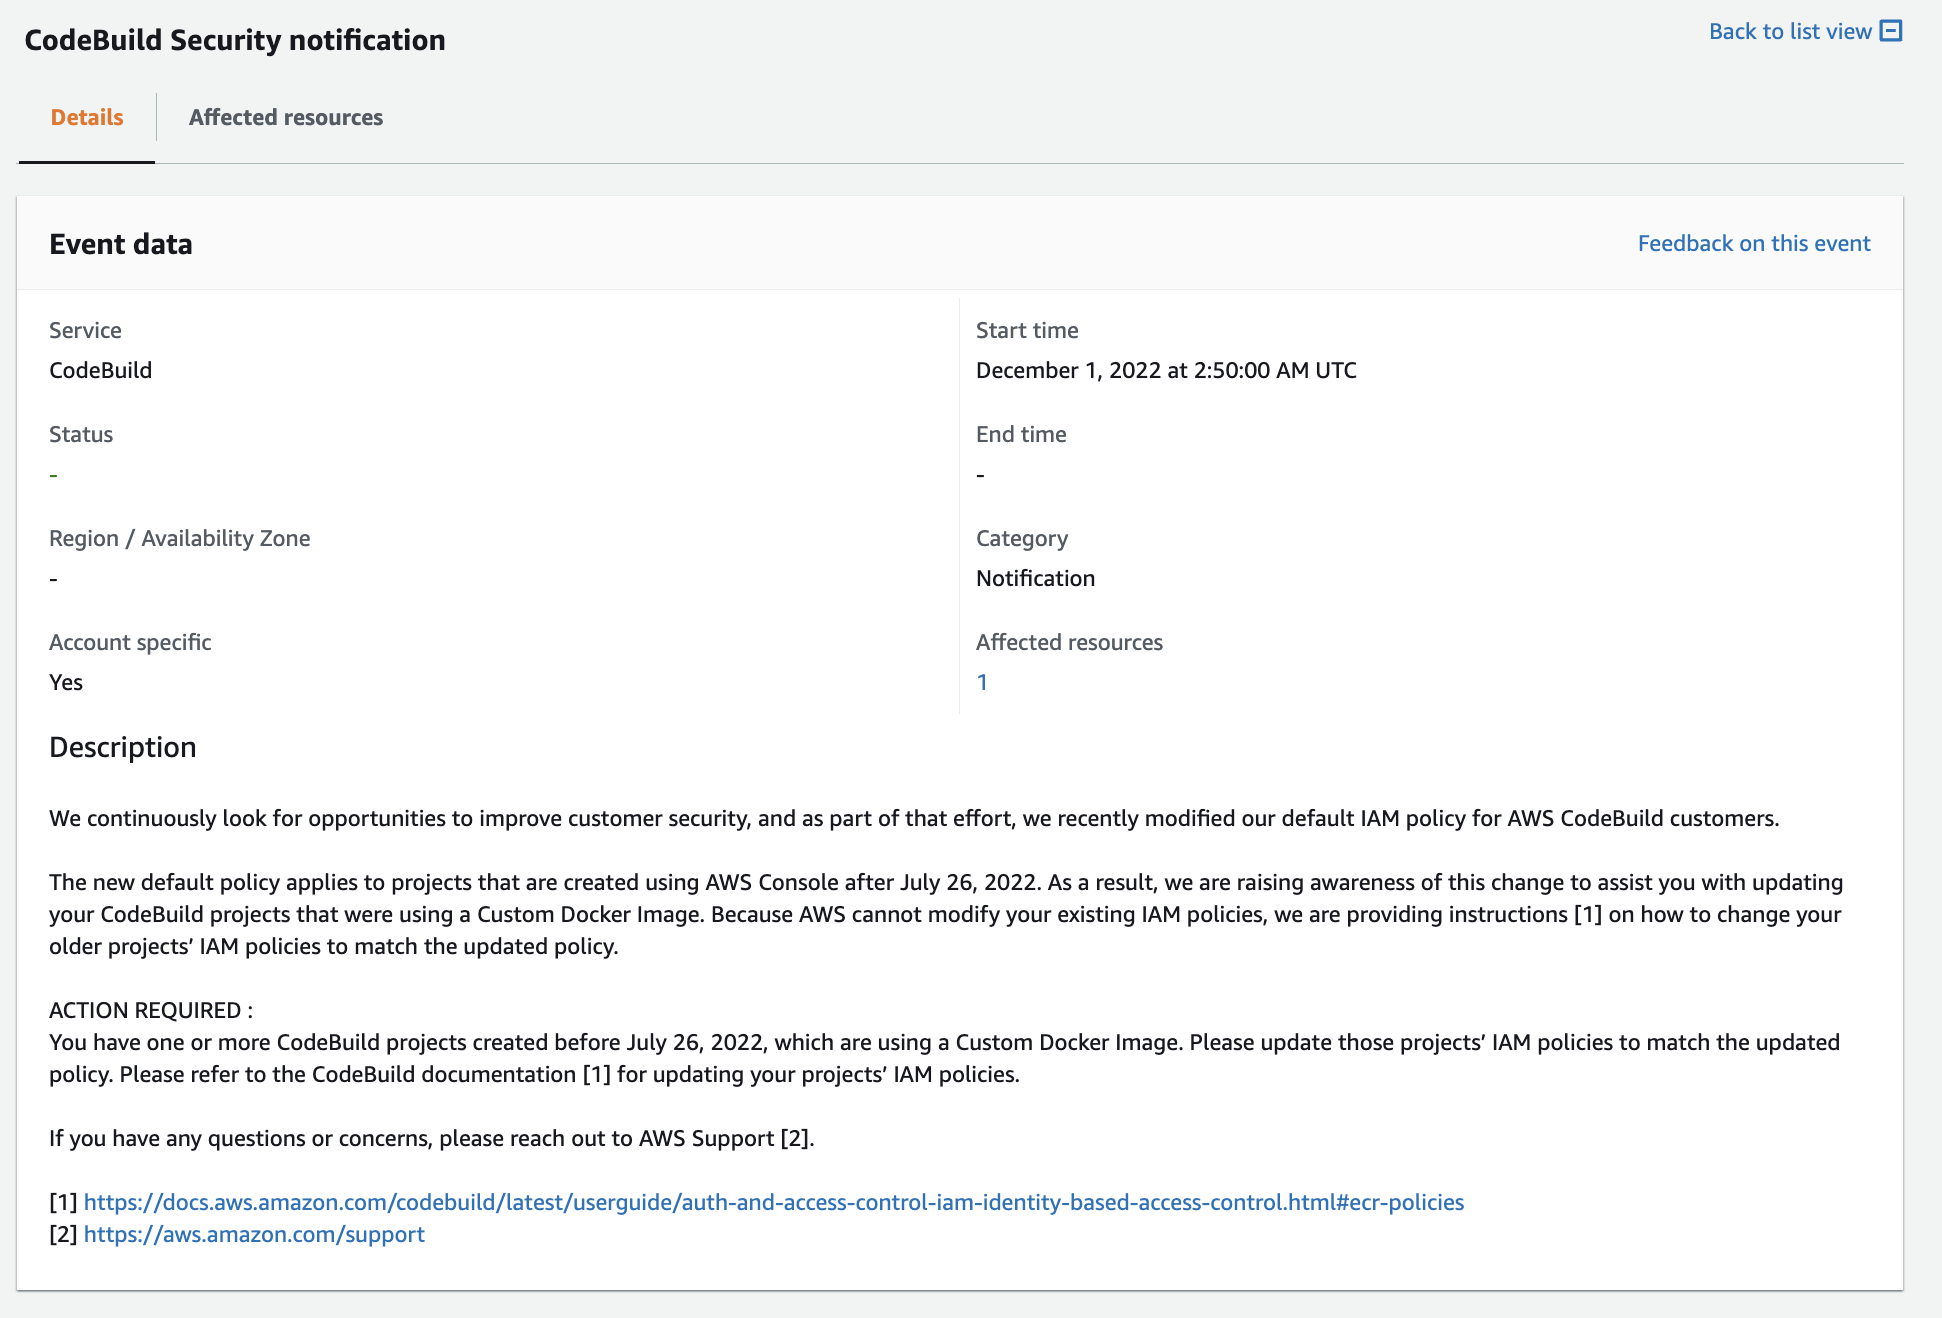
Task: Select the Service value 'CodeBuild'
Action: [101, 370]
